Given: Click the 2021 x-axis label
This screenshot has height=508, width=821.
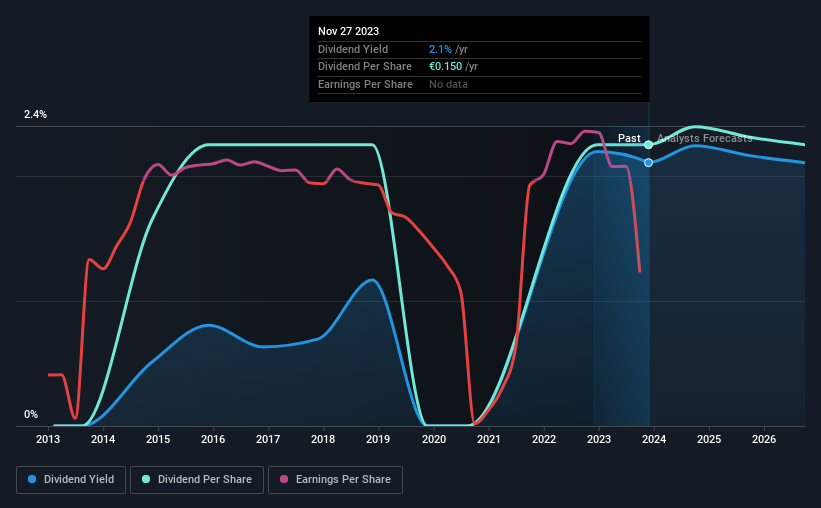Looking at the screenshot, I should 489,439.
